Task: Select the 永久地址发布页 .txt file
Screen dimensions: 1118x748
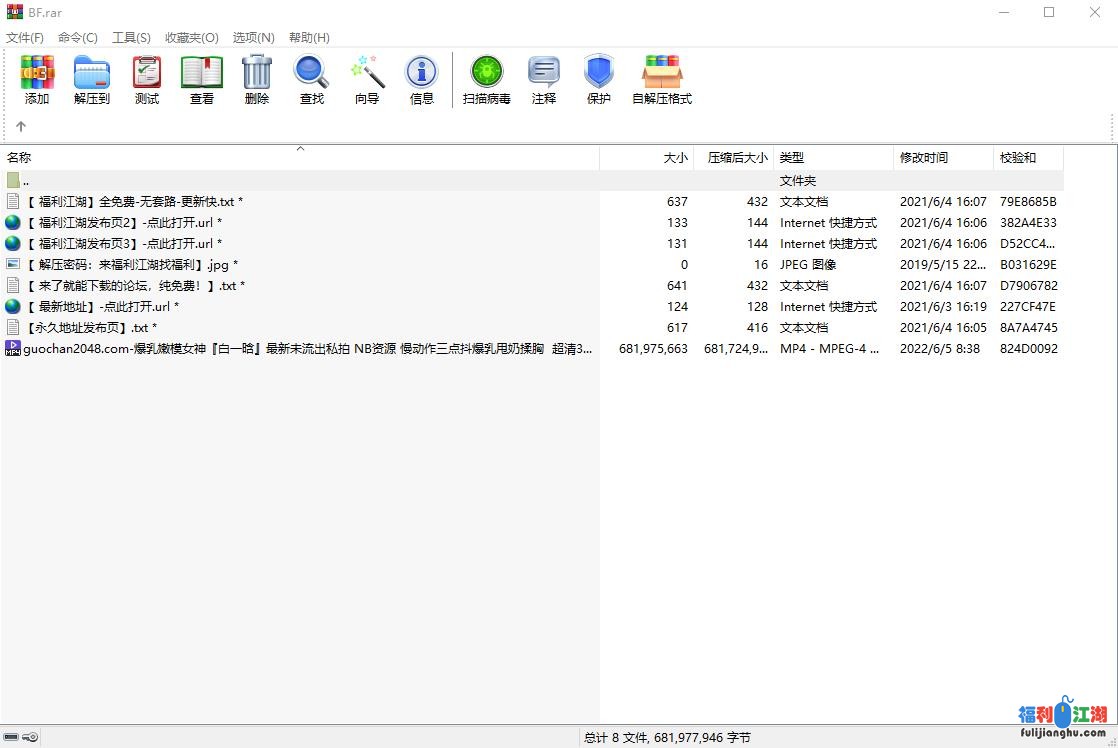Action: coord(90,328)
